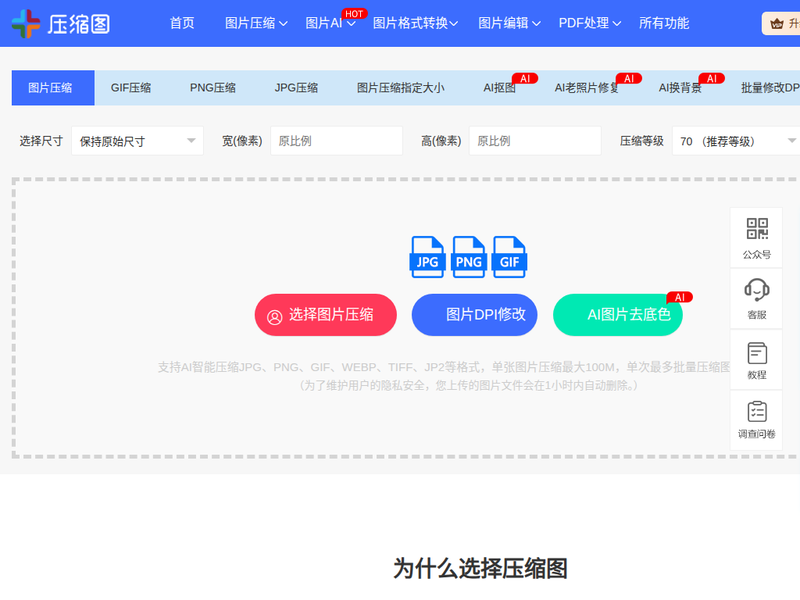
Task: Open the 调查问卷 survey icon
Action: click(x=757, y=412)
